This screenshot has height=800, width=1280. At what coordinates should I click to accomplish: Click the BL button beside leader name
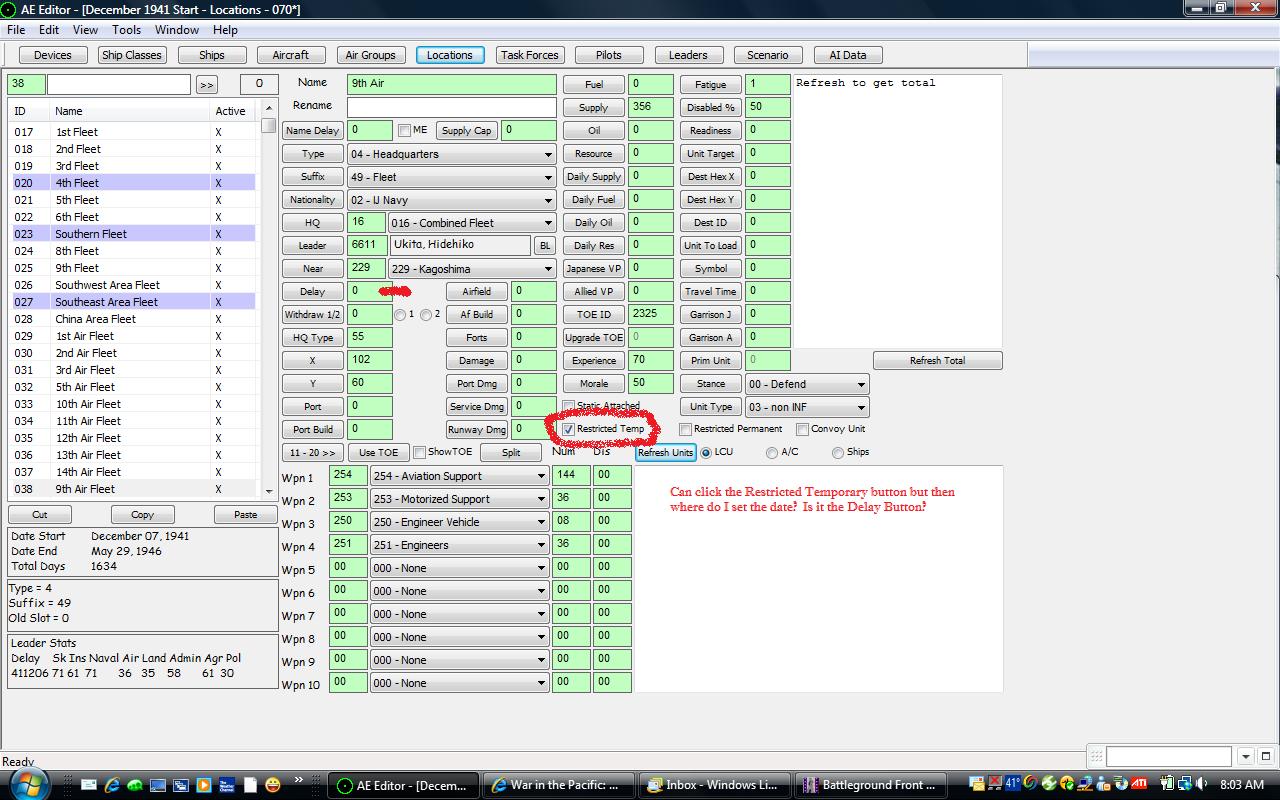pyautogui.click(x=545, y=246)
